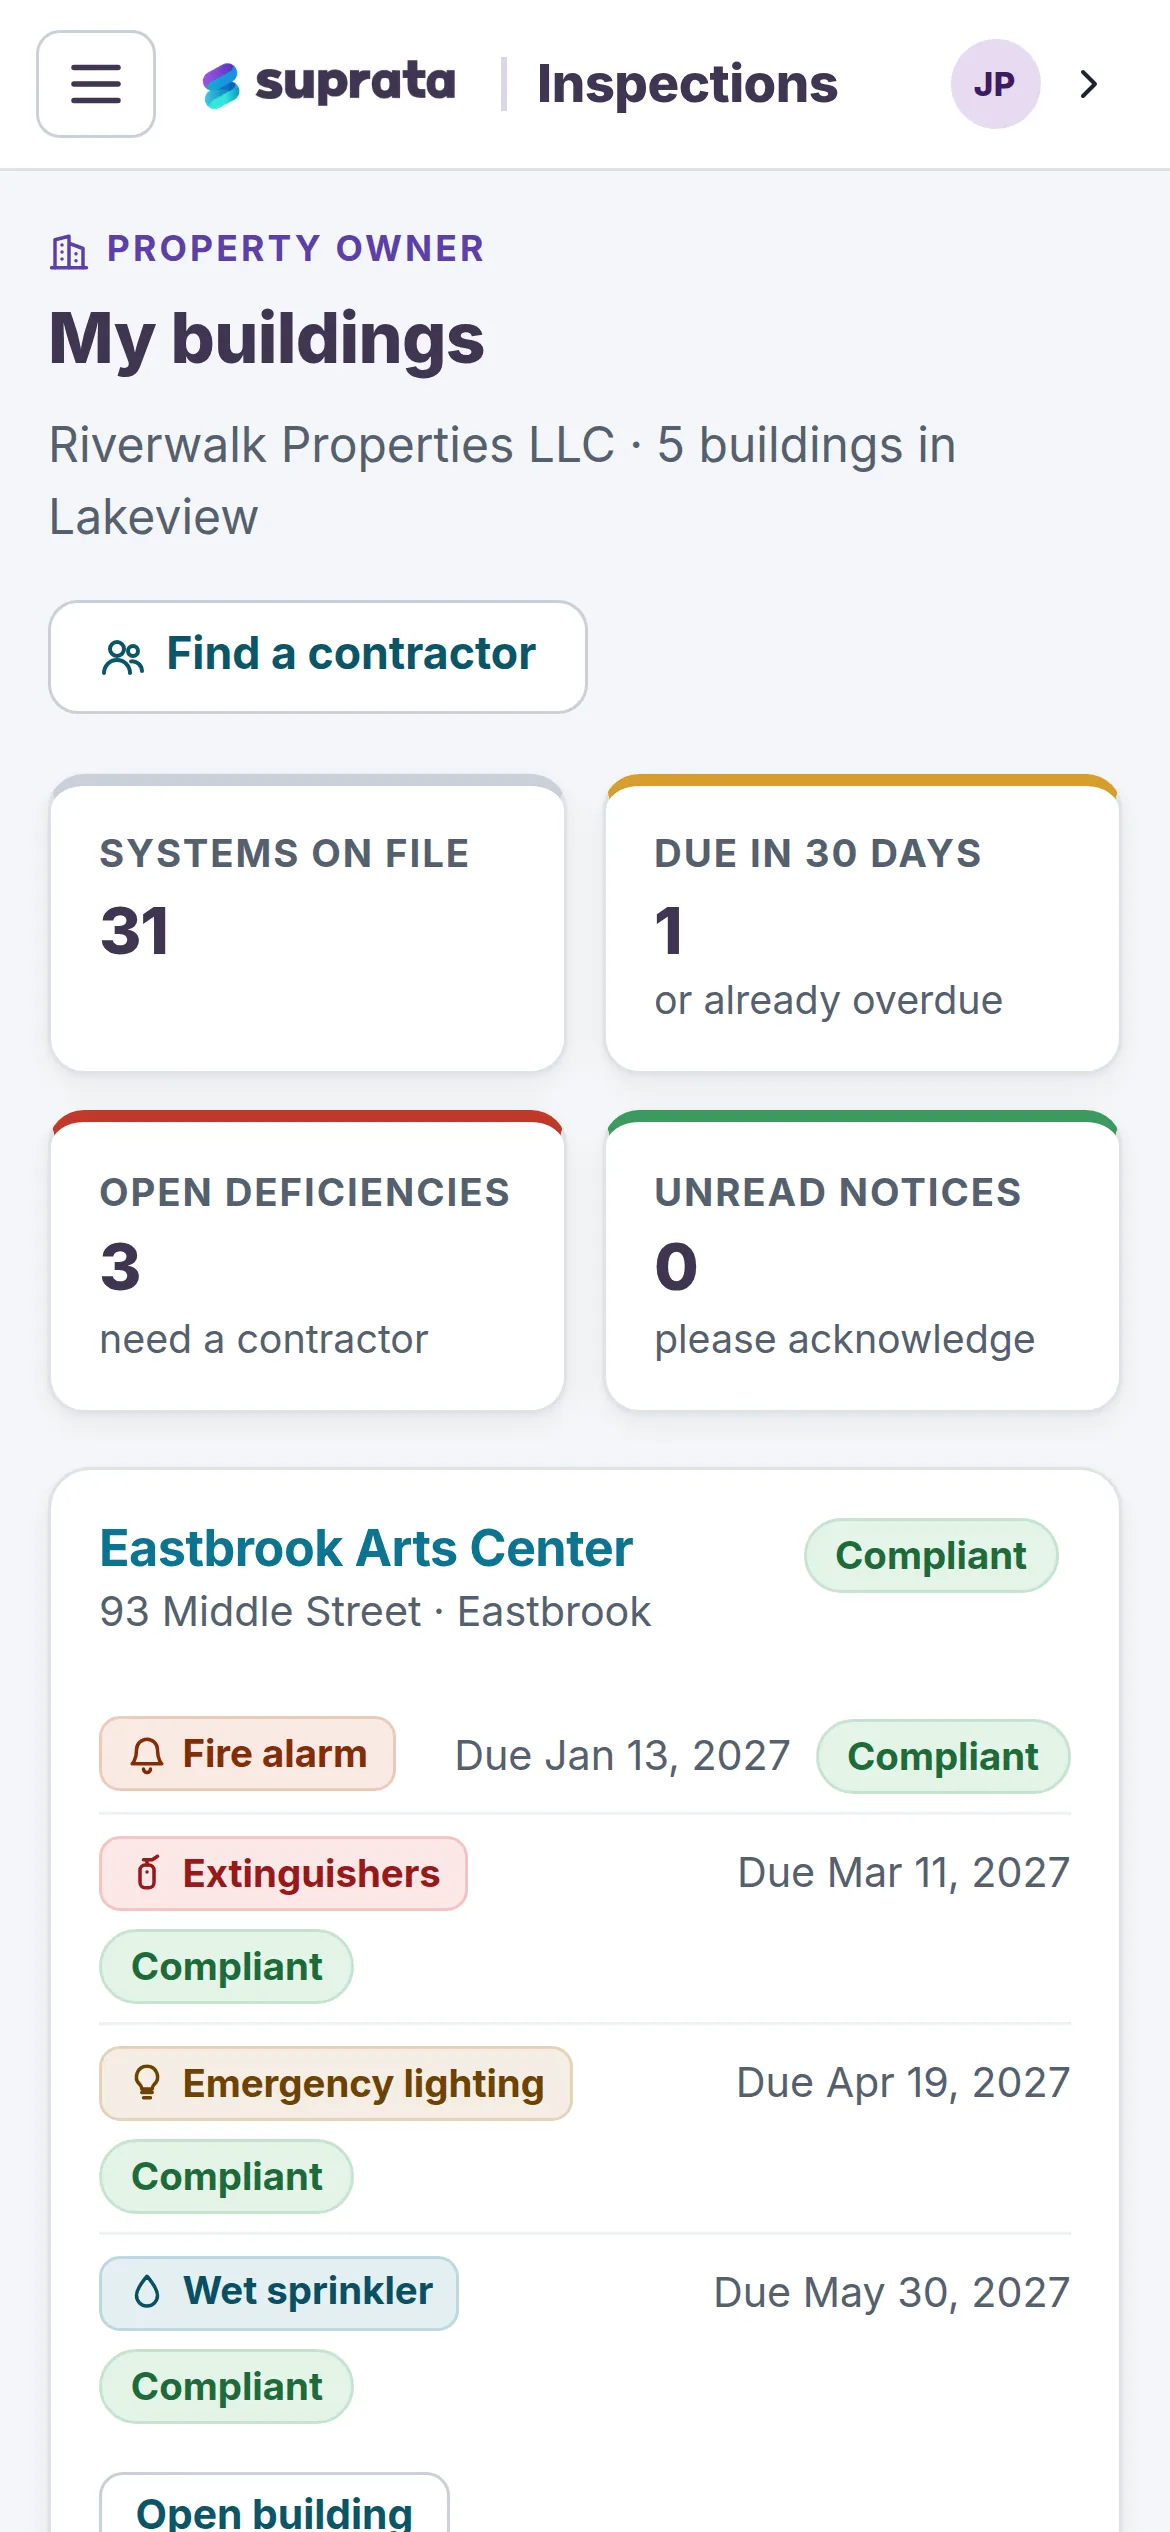Click the people icon in Find a contractor

pyautogui.click(x=123, y=657)
